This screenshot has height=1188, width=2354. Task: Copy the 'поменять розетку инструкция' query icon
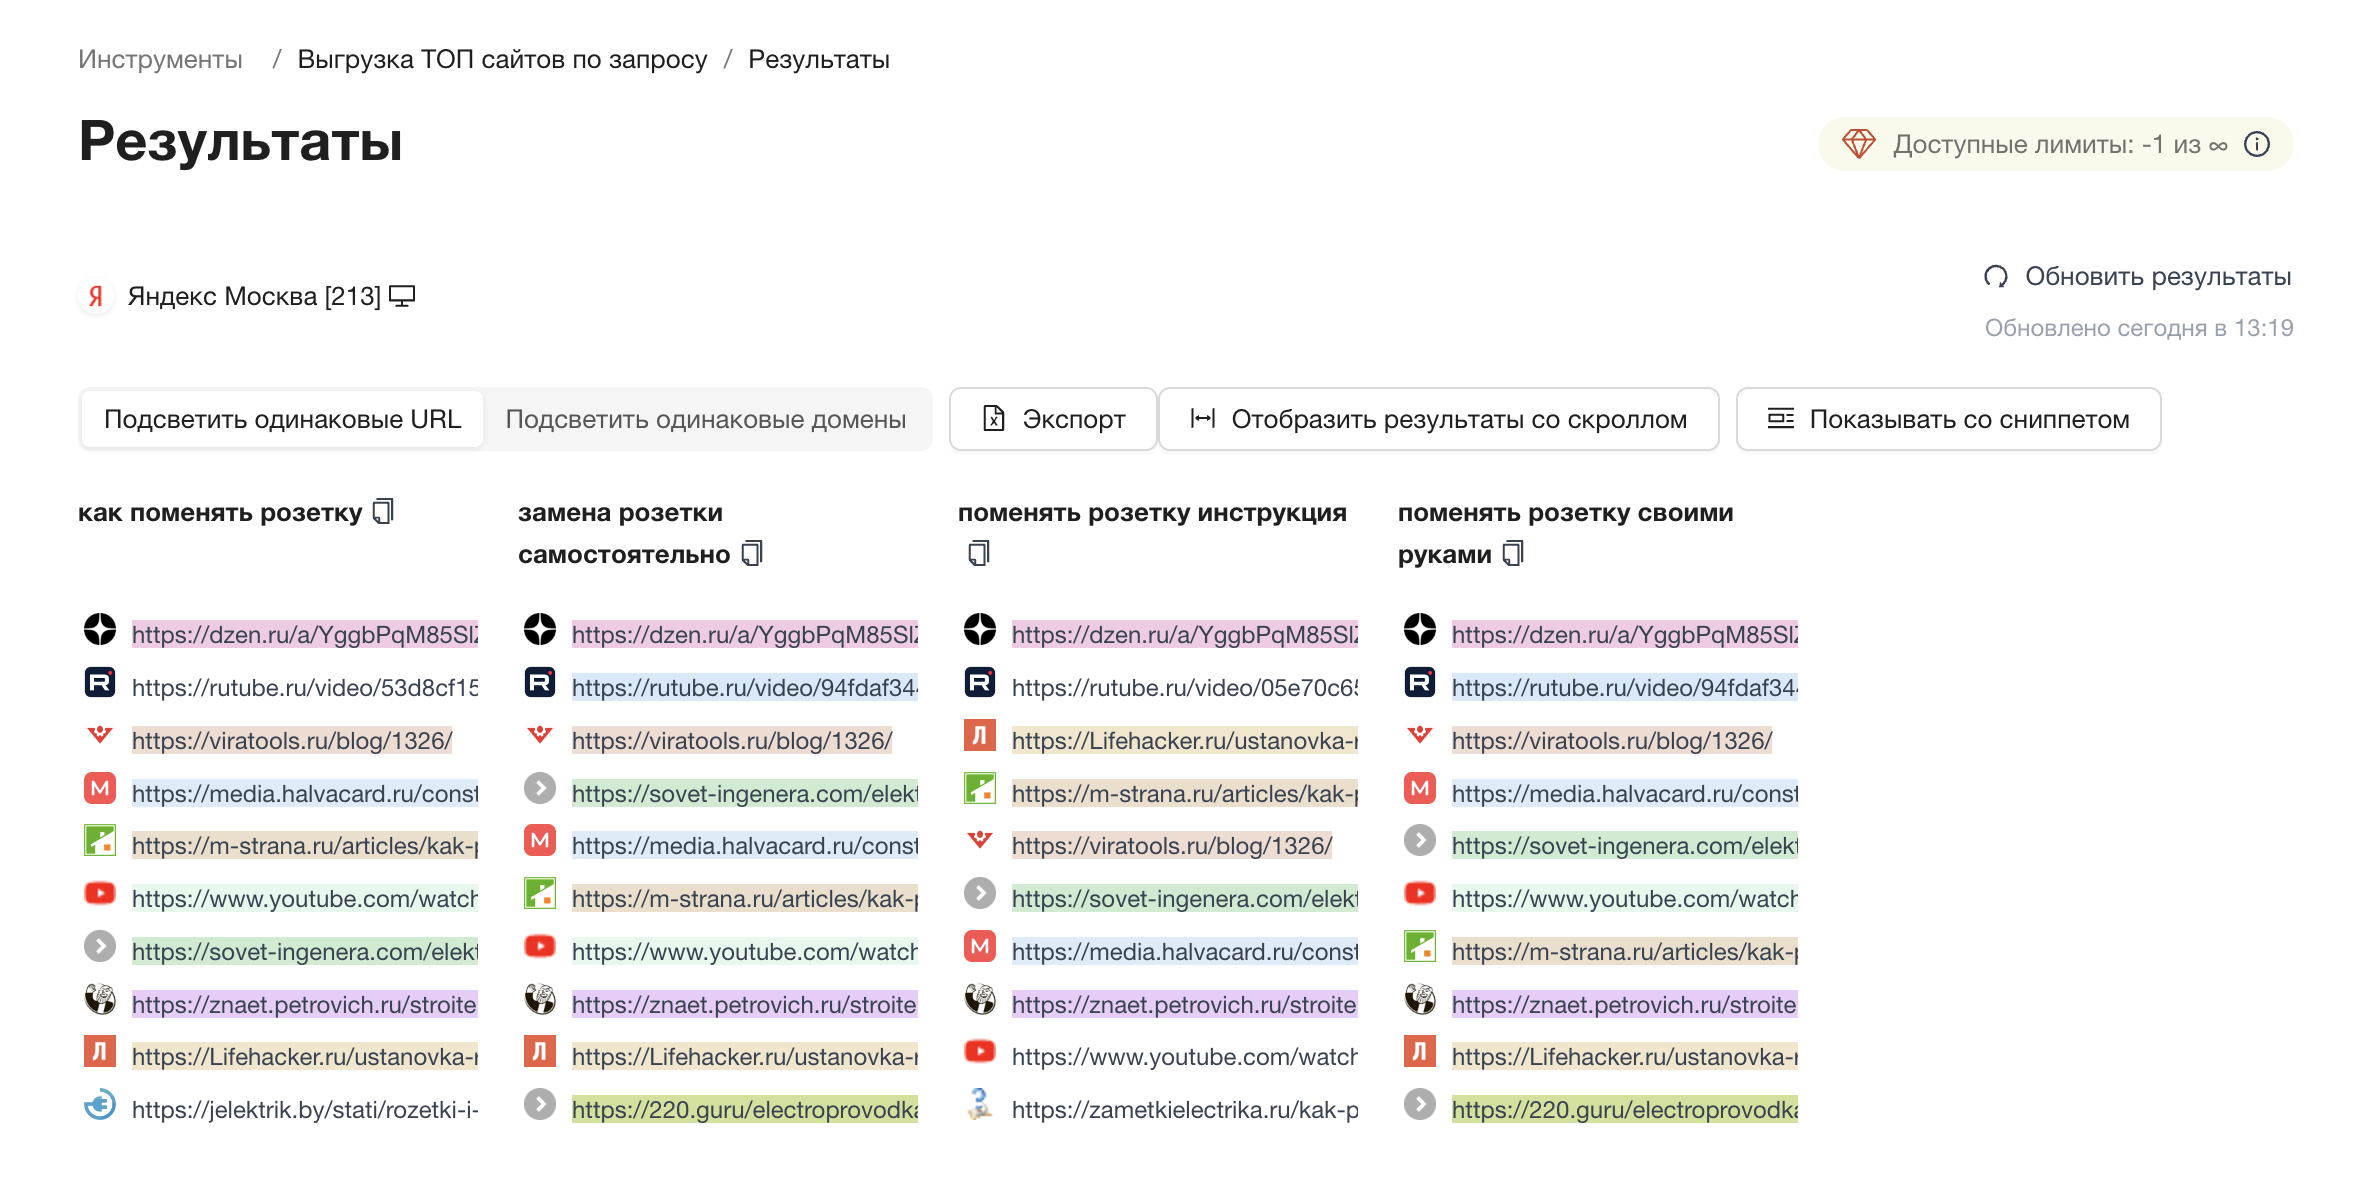[979, 554]
